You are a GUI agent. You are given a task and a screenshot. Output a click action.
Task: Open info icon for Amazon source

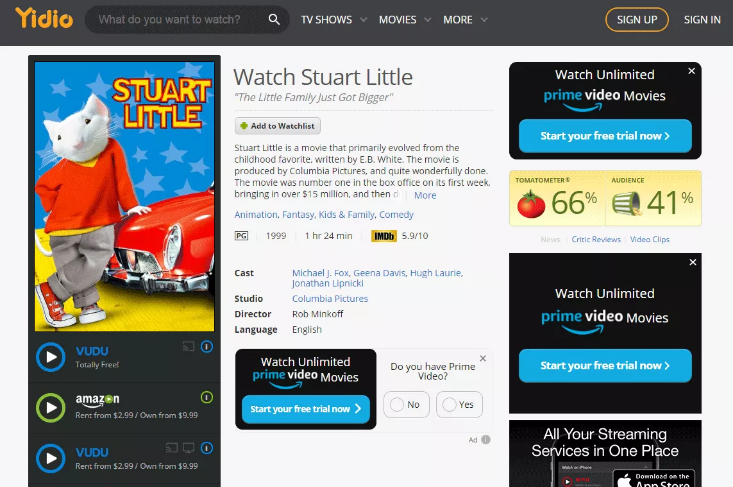coord(207,397)
